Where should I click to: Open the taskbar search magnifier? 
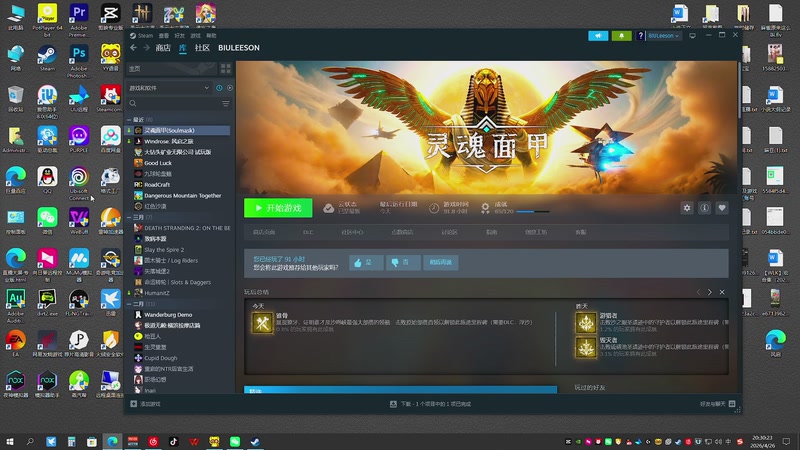(30, 441)
